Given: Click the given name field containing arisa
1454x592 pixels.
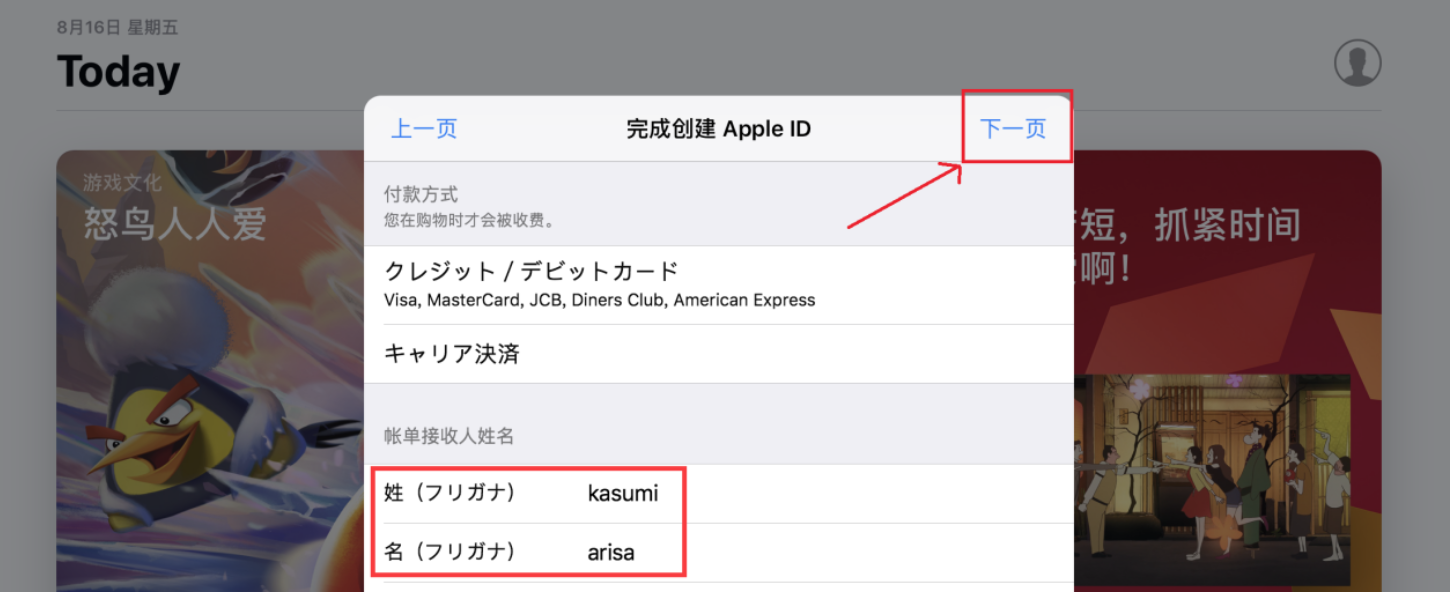Looking at the screenshot, I should 611,552.
